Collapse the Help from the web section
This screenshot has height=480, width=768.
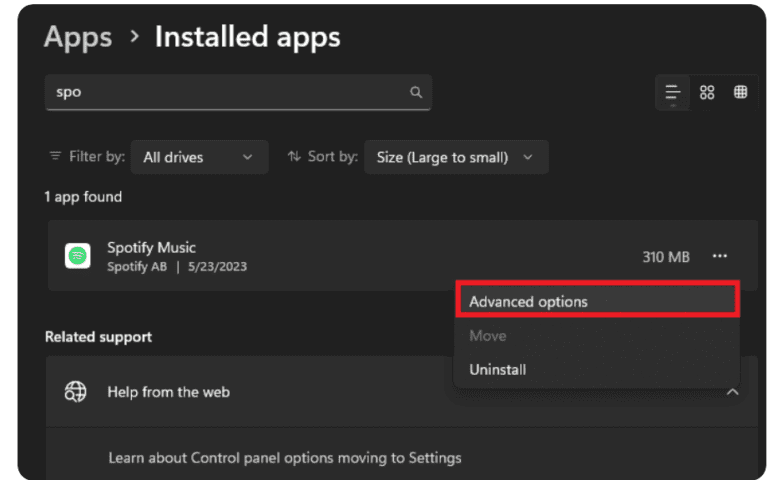(732, 392)
